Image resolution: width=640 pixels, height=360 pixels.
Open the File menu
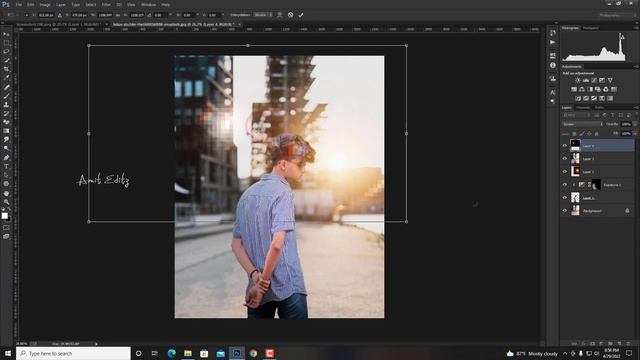pos(18,4)
